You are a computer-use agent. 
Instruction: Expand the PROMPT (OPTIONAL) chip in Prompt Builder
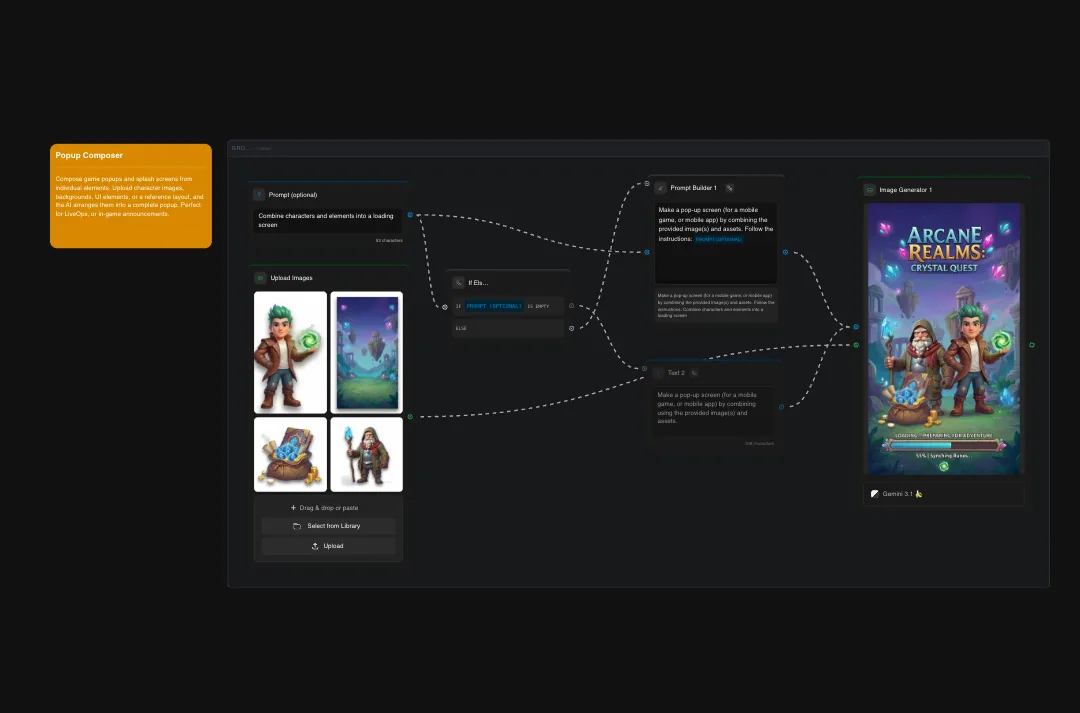click(718, 239)
